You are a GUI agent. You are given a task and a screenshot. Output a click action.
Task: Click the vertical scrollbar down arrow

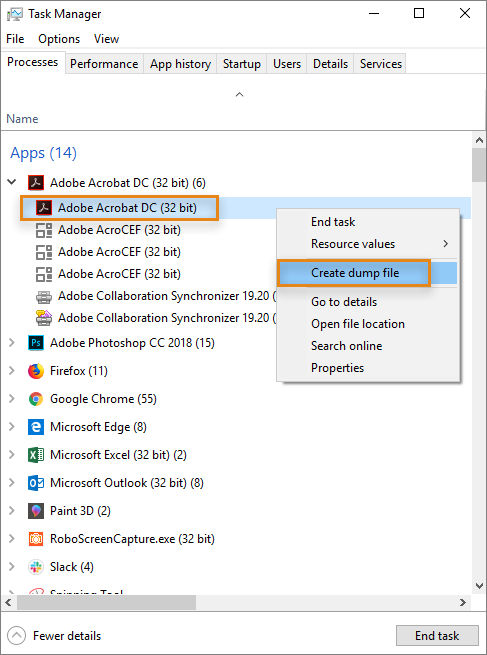pos(479,586)
